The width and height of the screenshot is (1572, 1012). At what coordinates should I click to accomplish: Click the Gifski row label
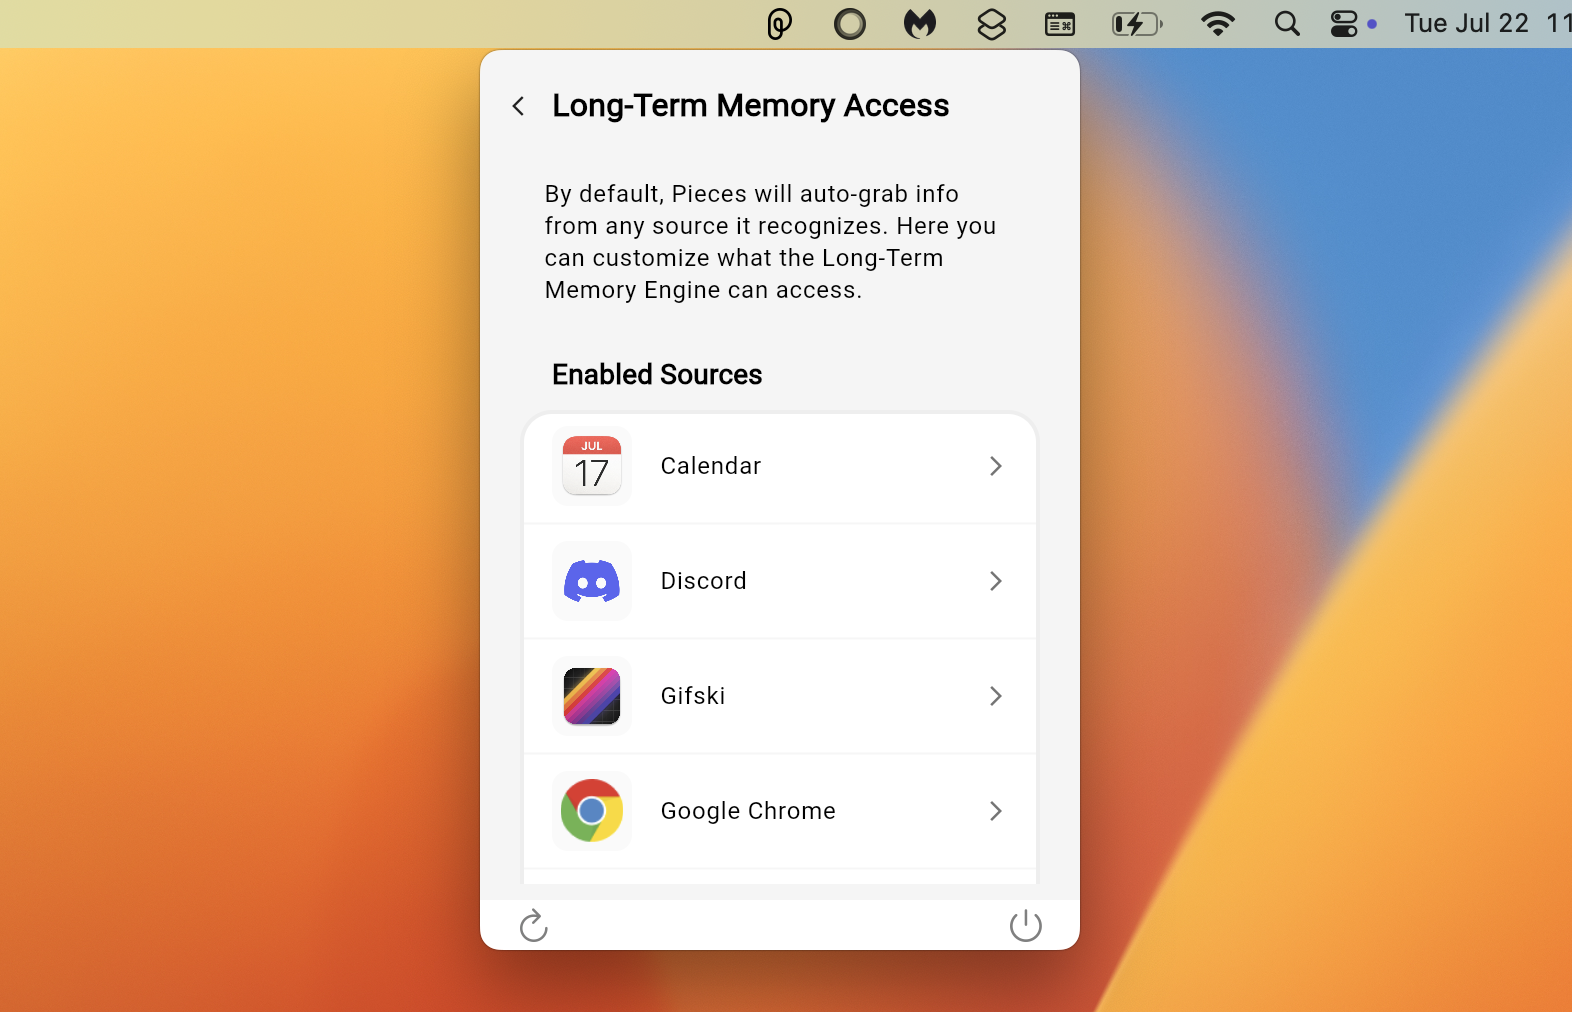tap(693, 696)
